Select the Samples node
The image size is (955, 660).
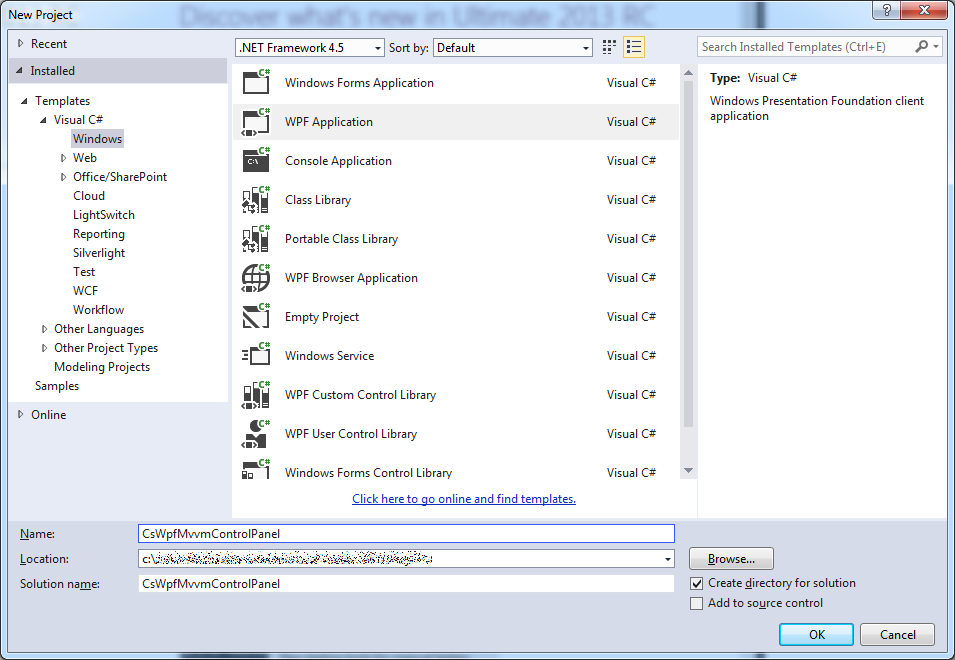[57, 385]
